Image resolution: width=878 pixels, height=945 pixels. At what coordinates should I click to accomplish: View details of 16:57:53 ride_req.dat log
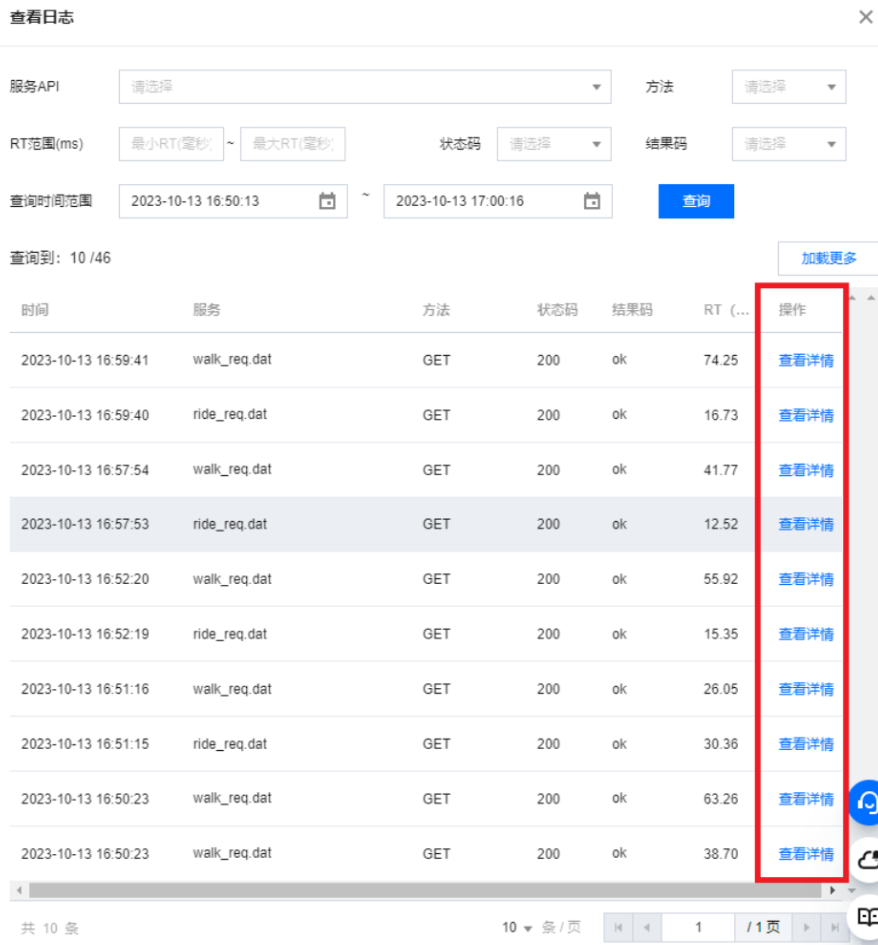click(x=806, y=524)
